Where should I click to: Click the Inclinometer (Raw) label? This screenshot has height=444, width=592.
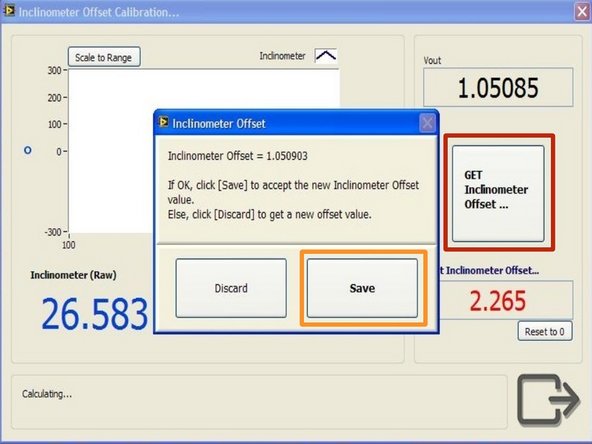[73, 275]
